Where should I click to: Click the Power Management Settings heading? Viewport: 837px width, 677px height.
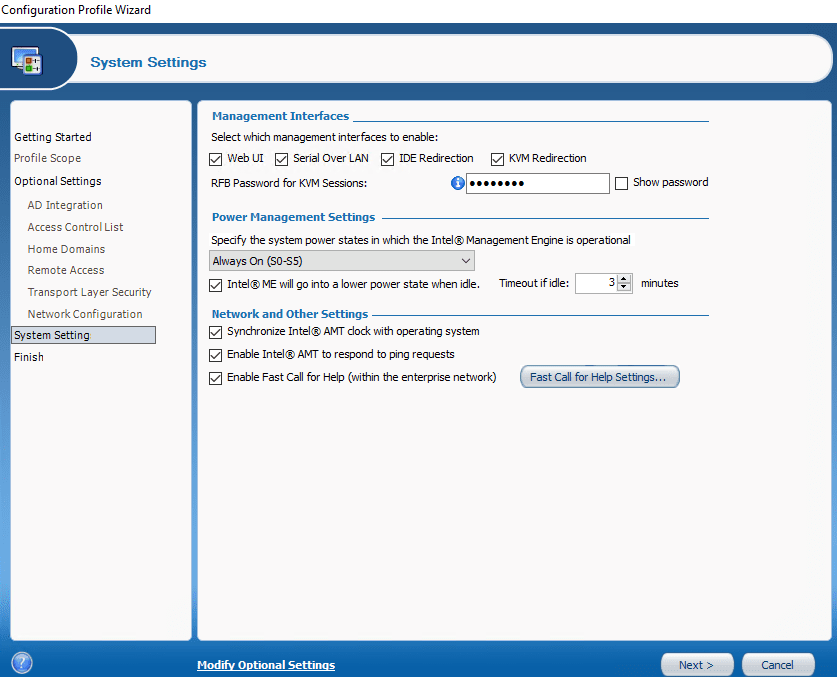pyautogui.click(x=294, y=217)
